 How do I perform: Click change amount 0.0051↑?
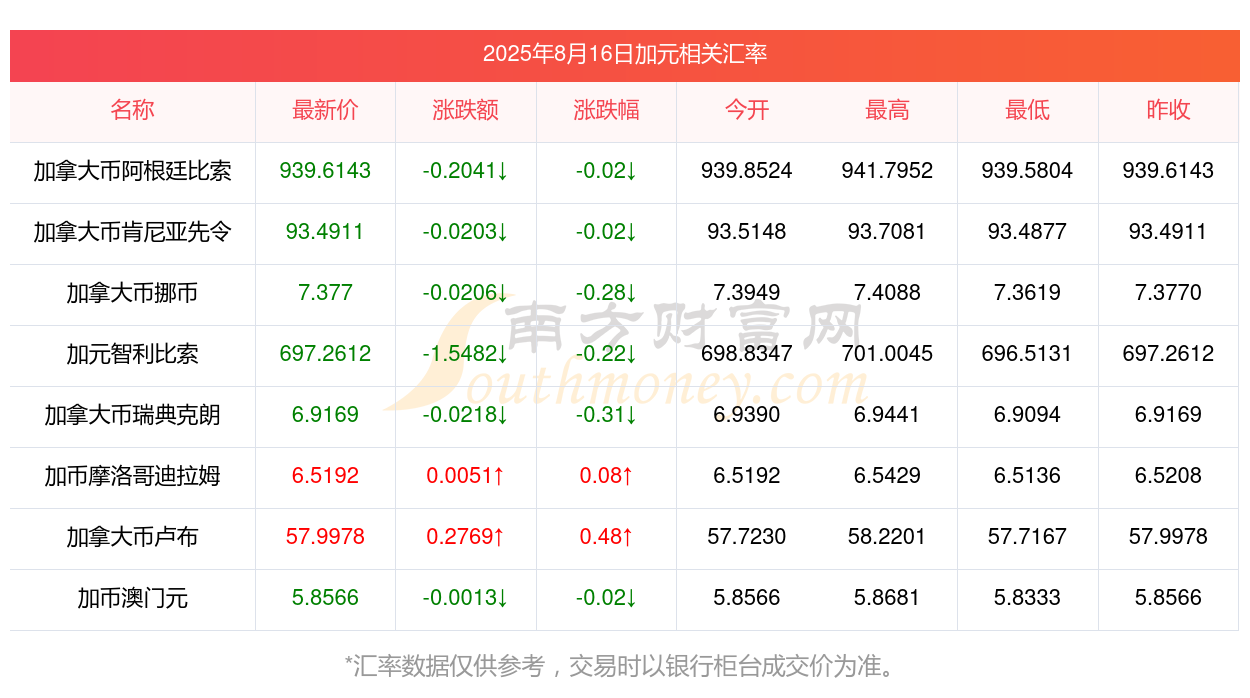coord(466,476)
